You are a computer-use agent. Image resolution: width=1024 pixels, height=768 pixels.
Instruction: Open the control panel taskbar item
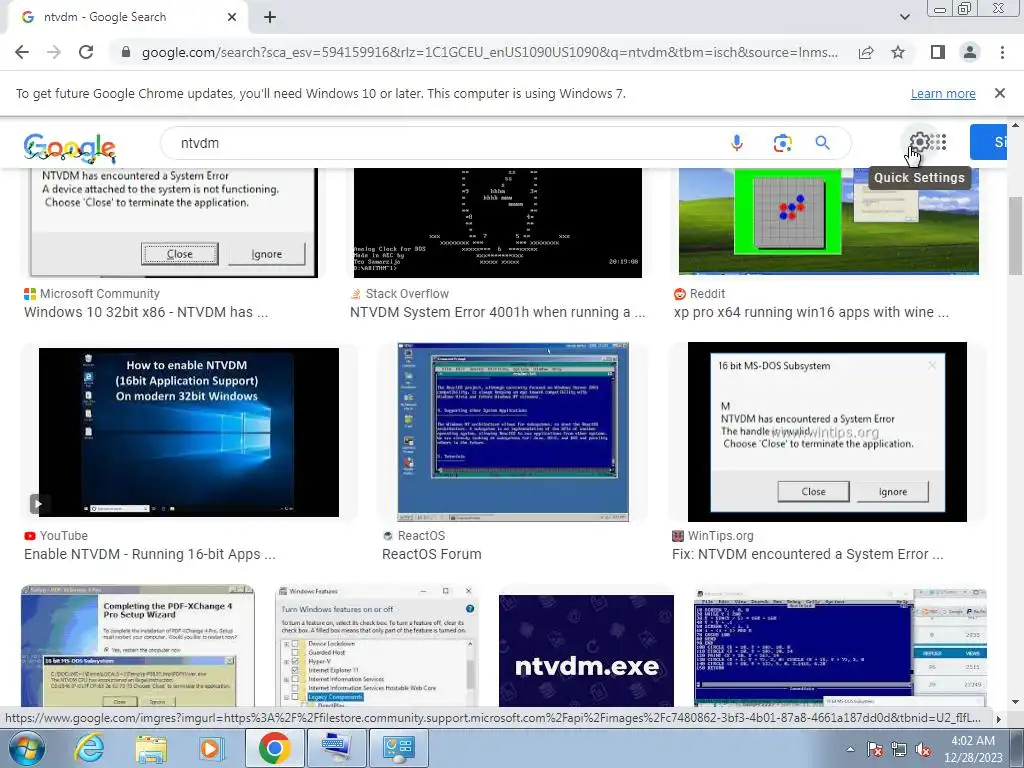click(x=399, y=748)
